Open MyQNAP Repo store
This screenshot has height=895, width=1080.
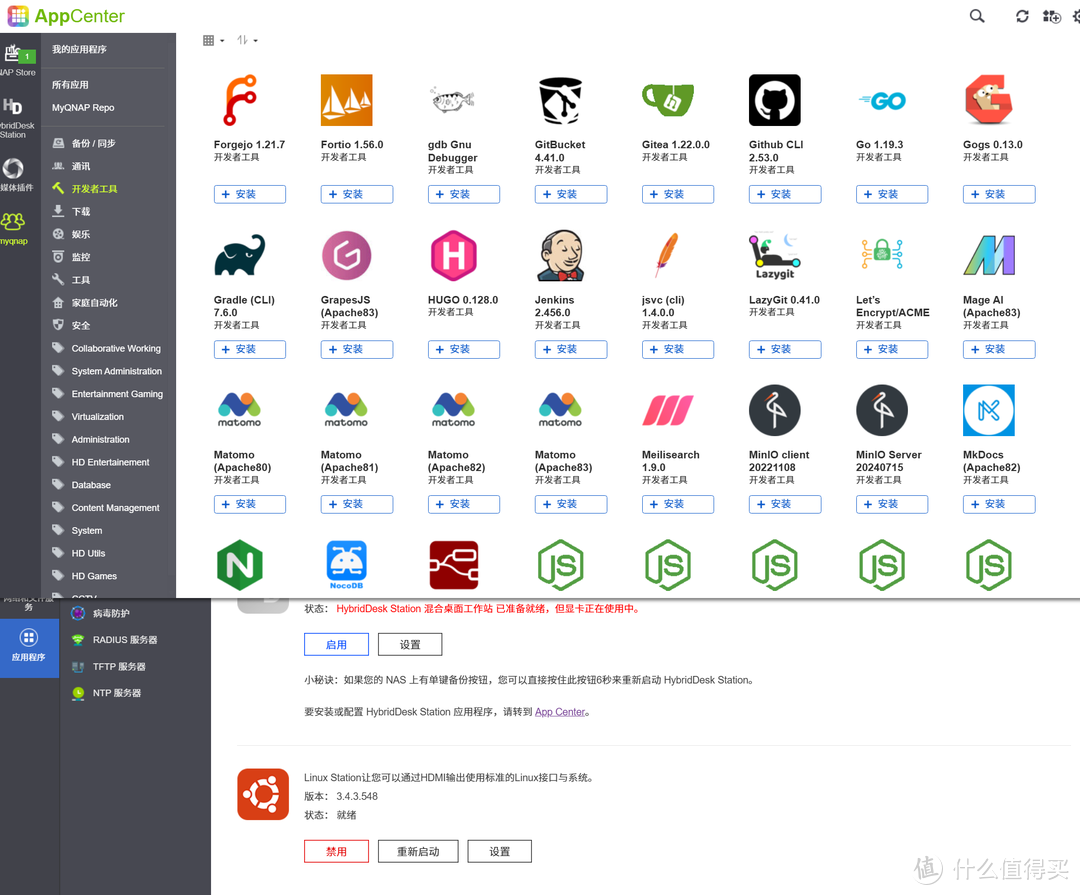83,107
